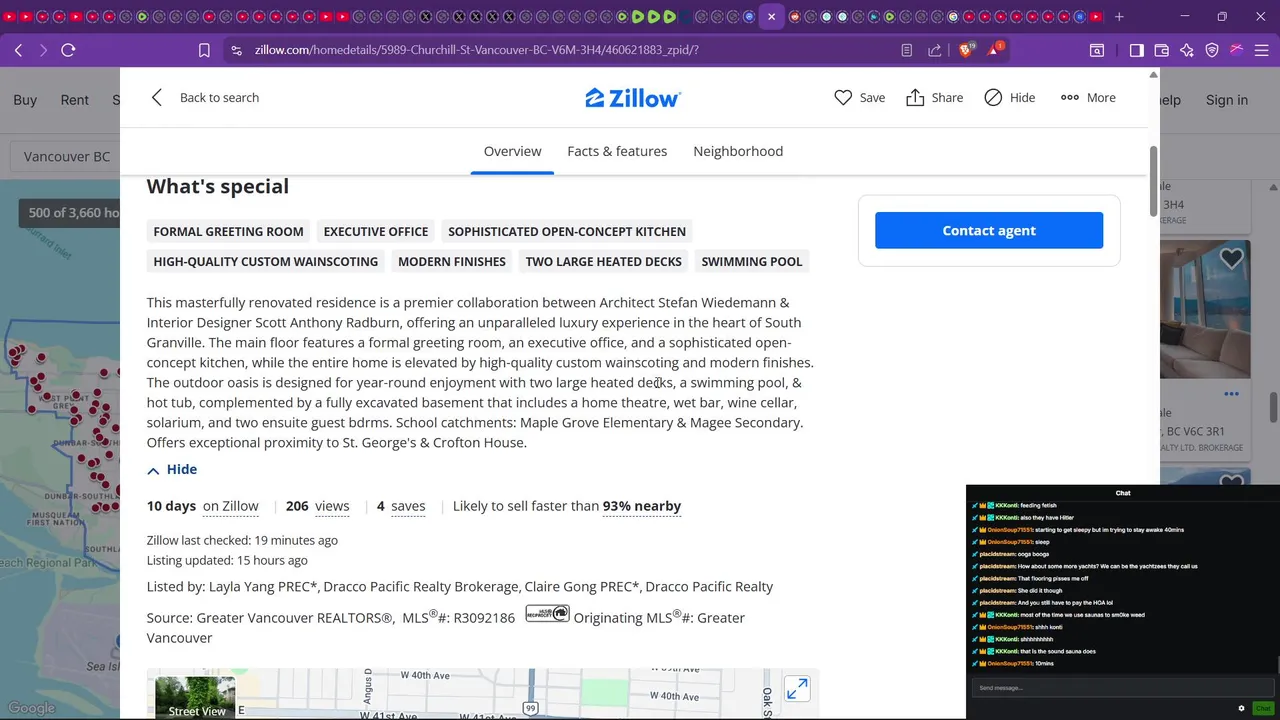1280x720 pixels.
Task: Reload the Zillow page
Action: [68, 50]
